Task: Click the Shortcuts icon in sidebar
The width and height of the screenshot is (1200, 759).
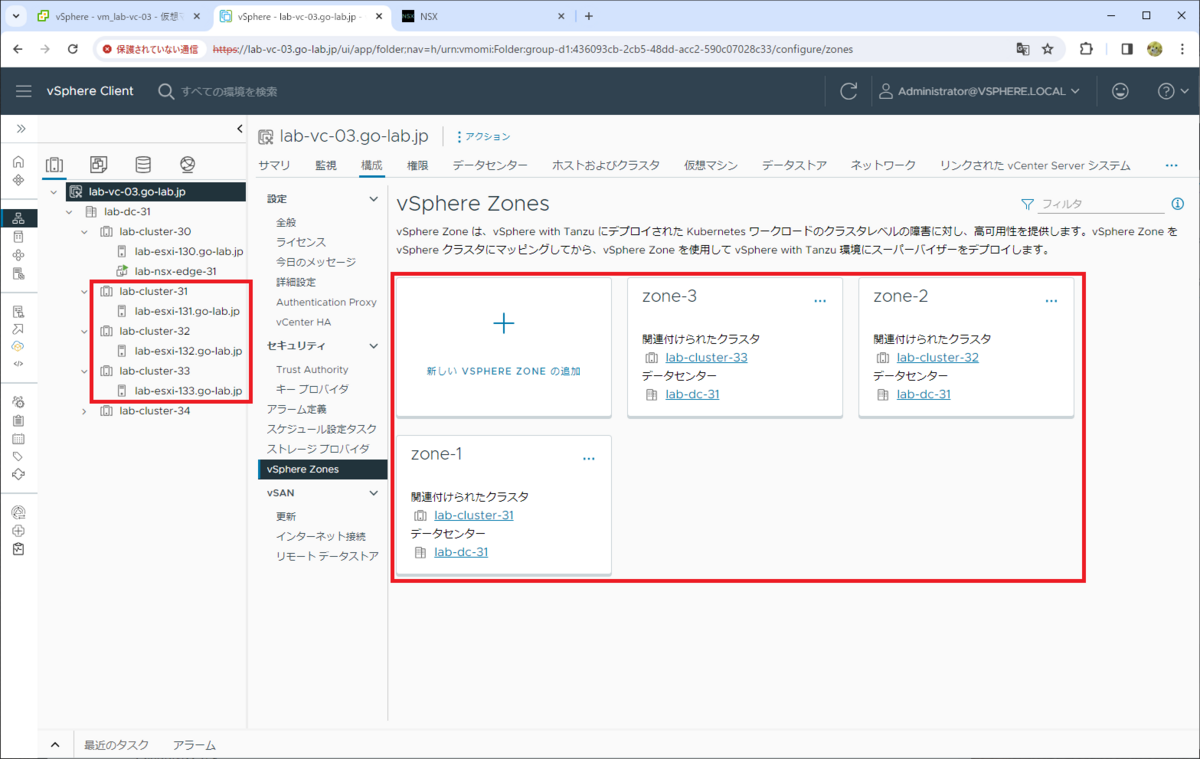Action: point(18,180)
